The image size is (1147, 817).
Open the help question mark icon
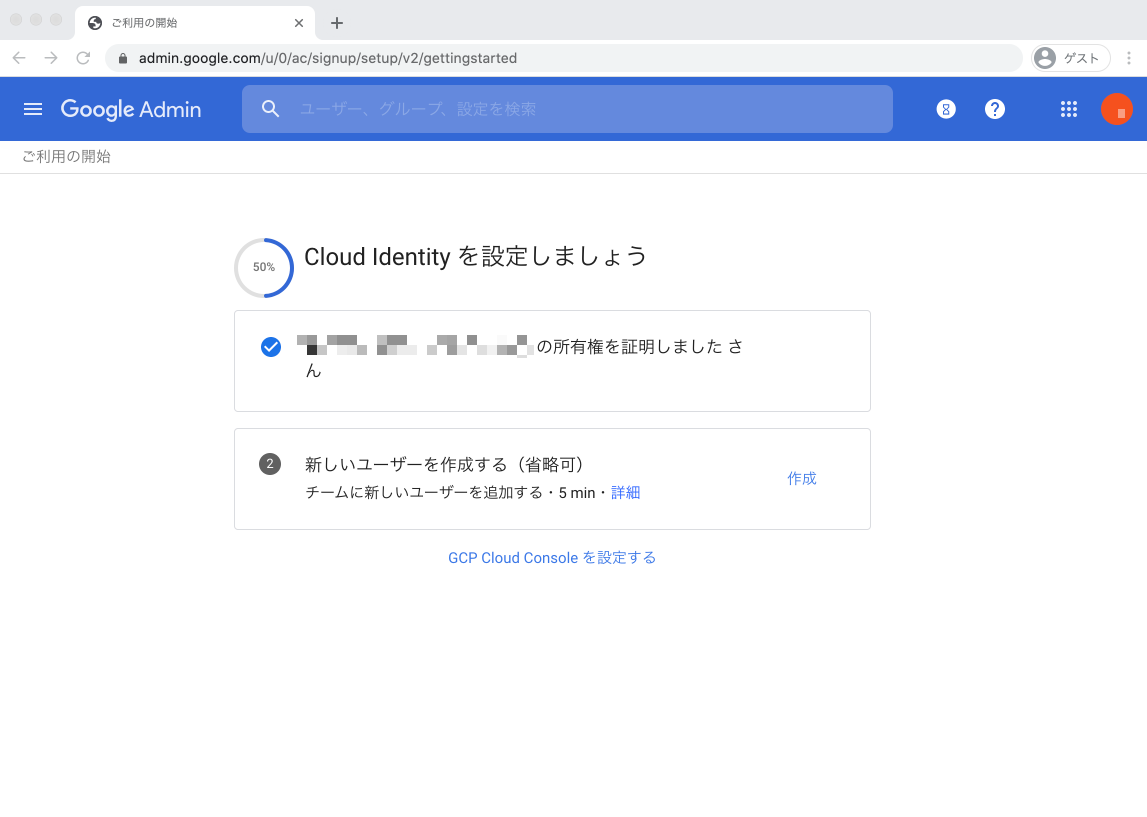click(995, 109)
